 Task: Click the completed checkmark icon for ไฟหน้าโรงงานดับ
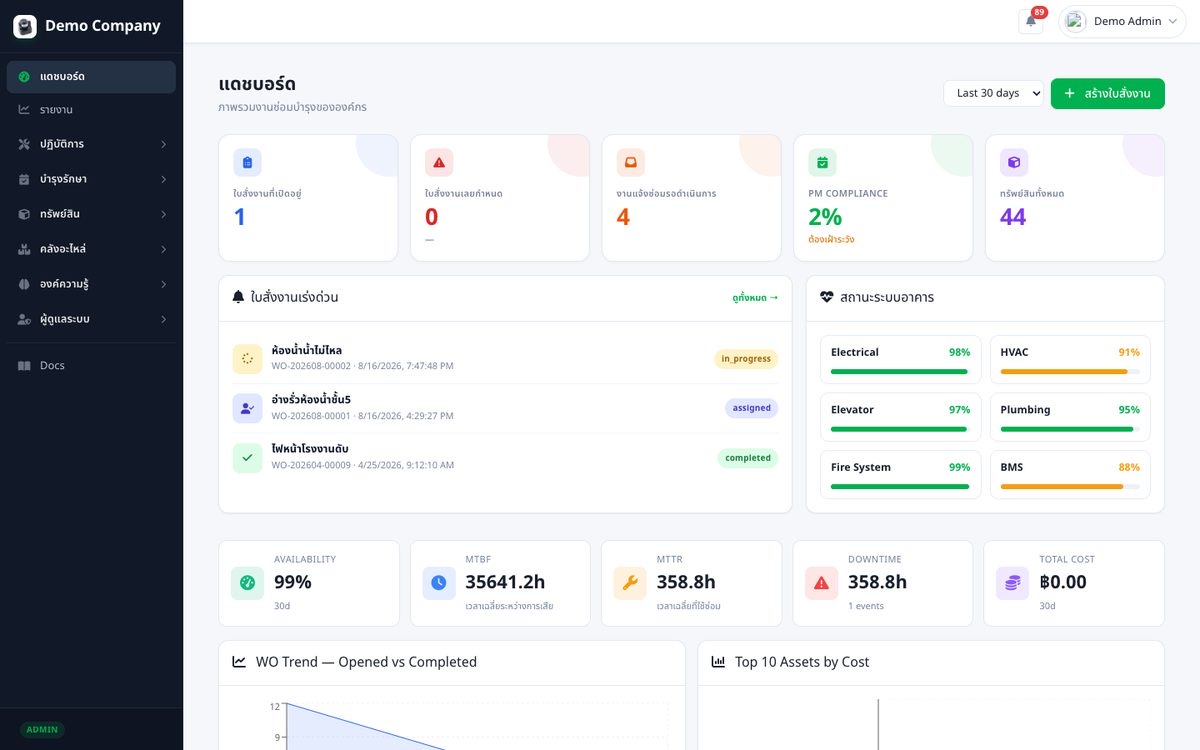[247, 458]
